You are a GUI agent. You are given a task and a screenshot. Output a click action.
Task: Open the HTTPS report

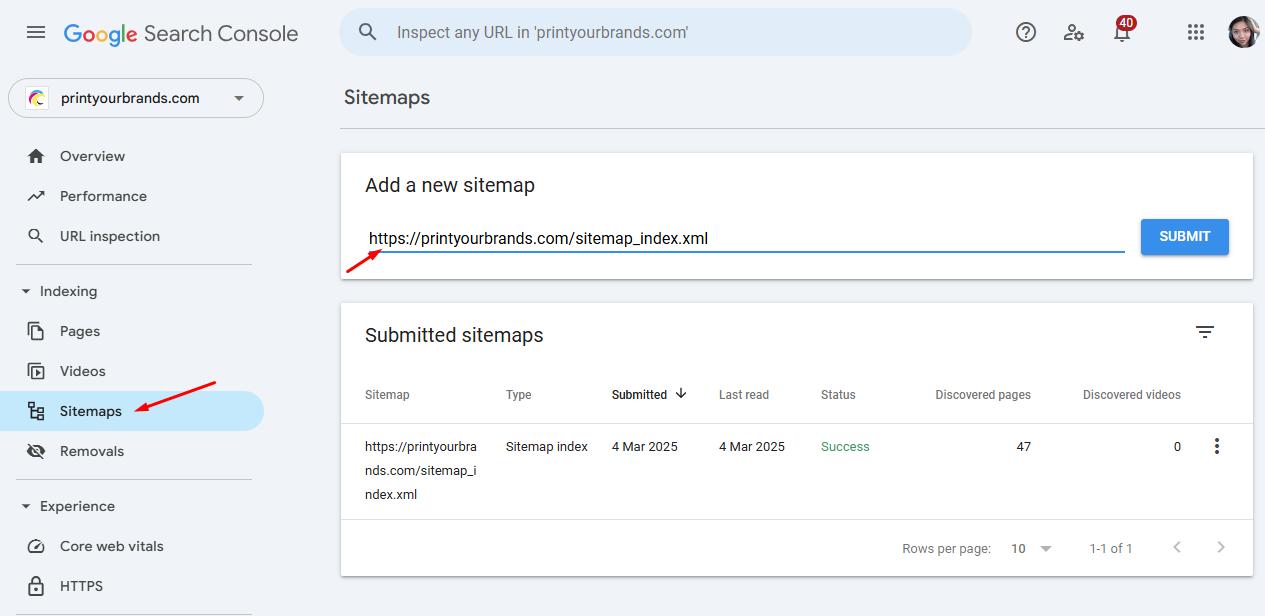(132, 586)
